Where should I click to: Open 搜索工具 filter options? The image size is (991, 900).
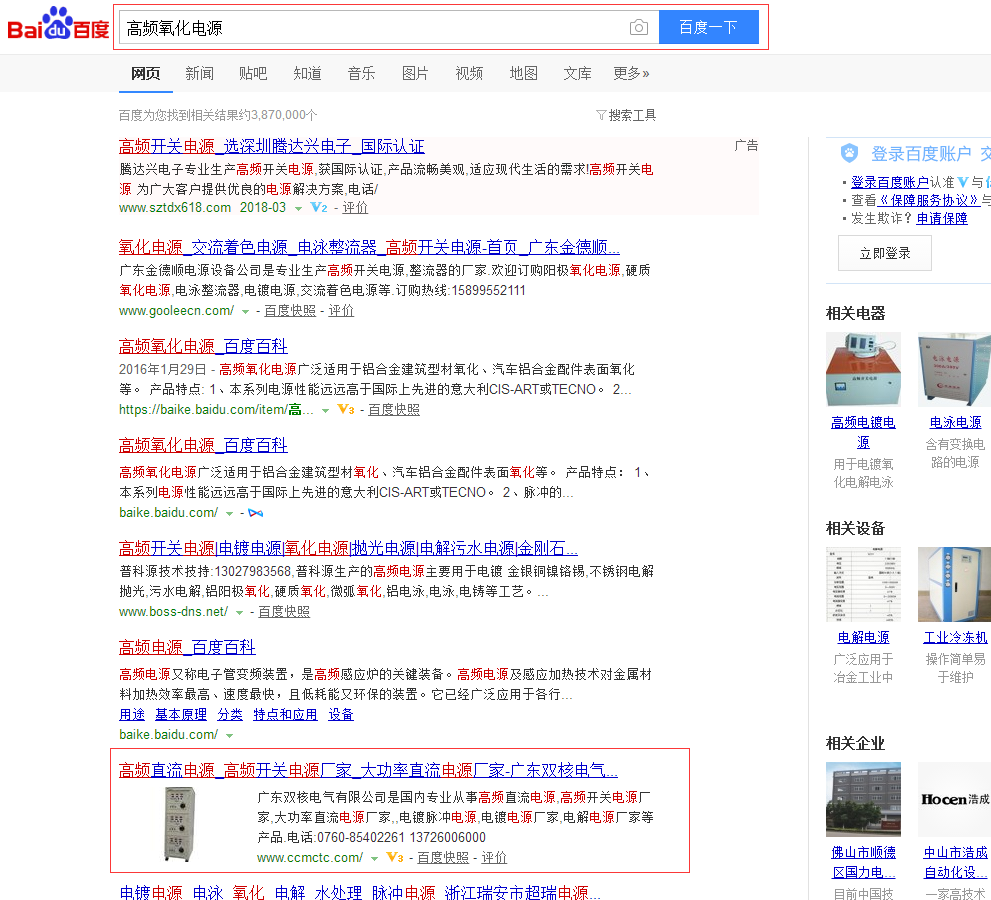pos(626,115)
